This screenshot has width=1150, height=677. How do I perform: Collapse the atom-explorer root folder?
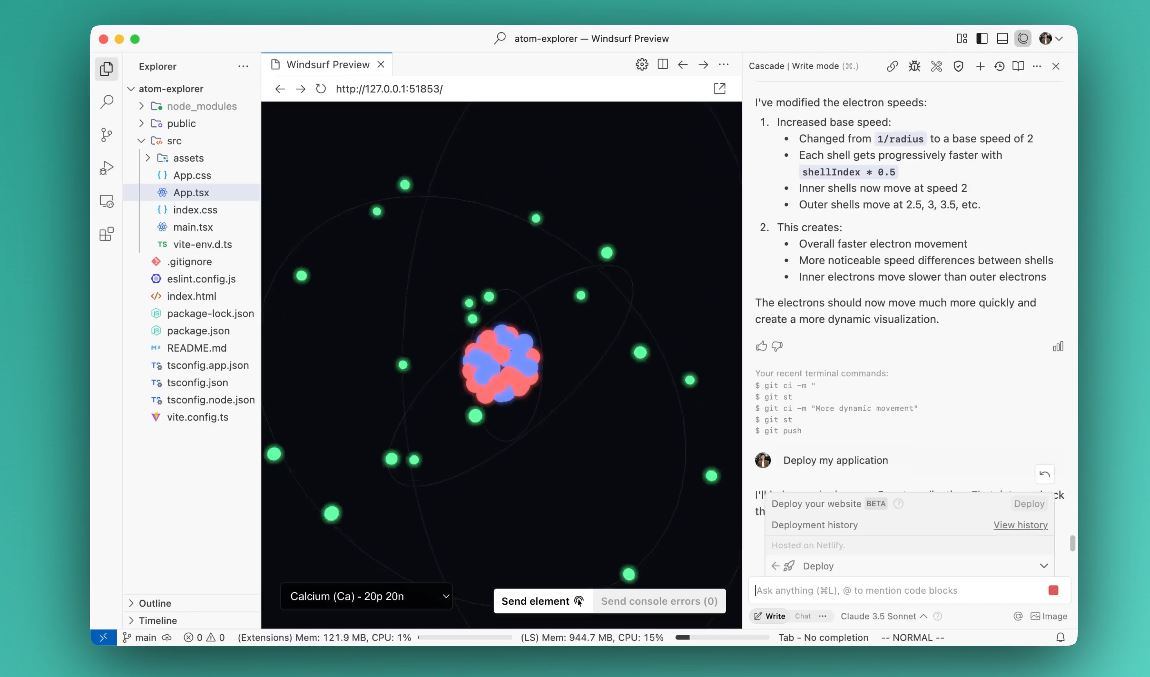point(131,89)
